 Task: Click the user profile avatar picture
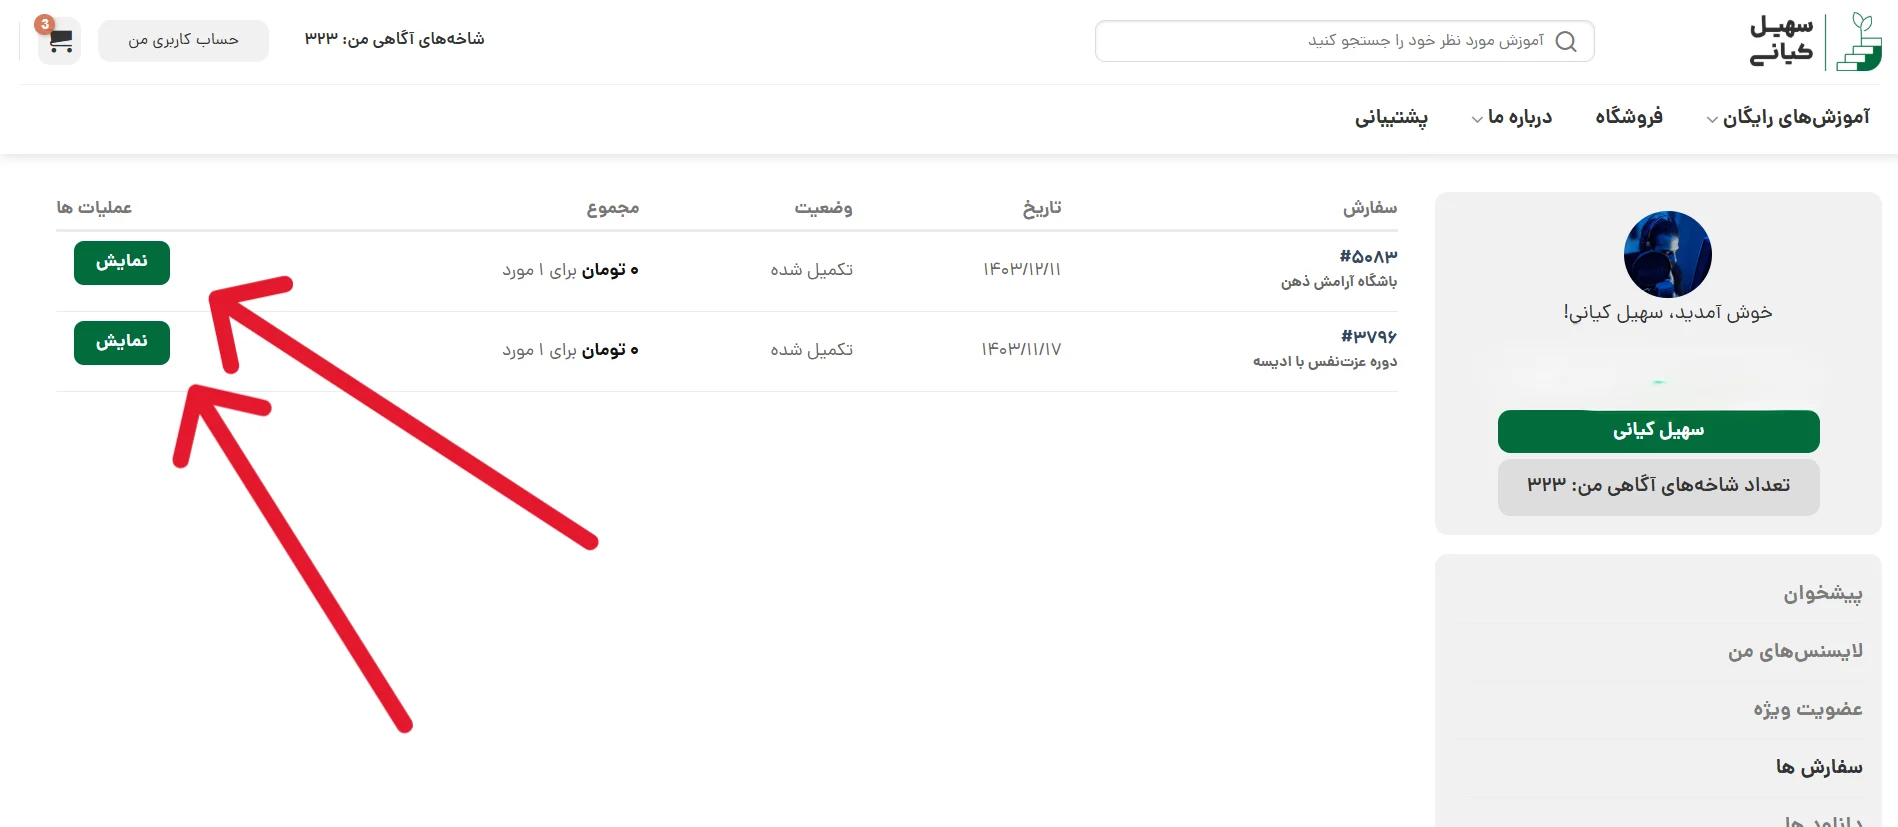[1667, 254]
